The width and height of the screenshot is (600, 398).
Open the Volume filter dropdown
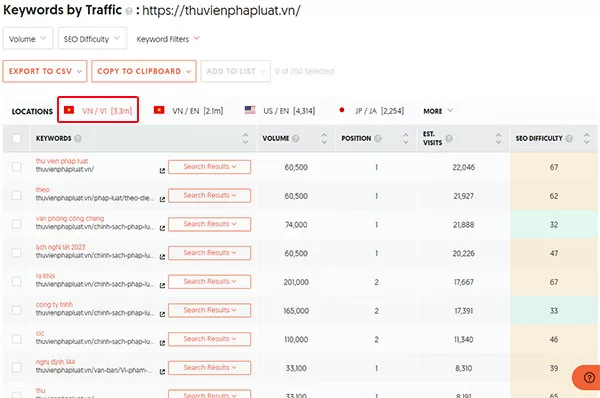click(x=28, y=39)
